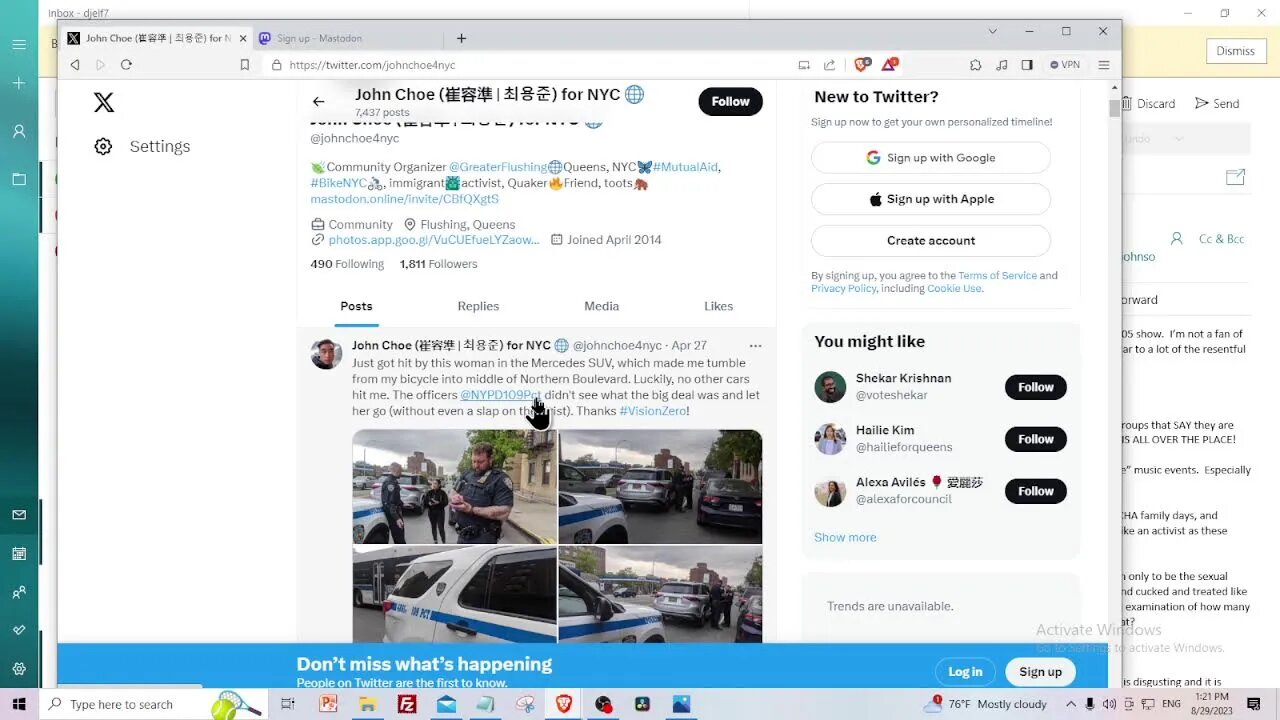This screenshot has width=1280, height=720.
Task: Follow Shekar Krishnan
Action: (x=1036, y=387)
